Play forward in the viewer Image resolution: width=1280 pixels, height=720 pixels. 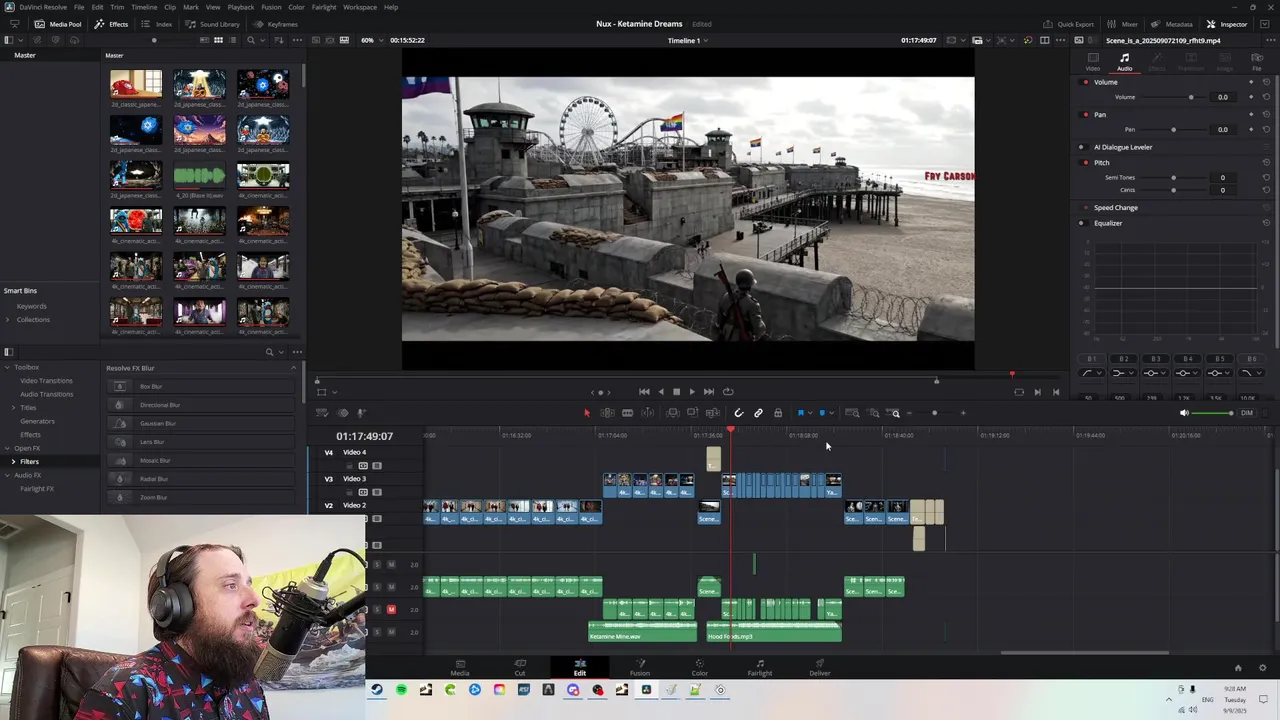(692, 392)
